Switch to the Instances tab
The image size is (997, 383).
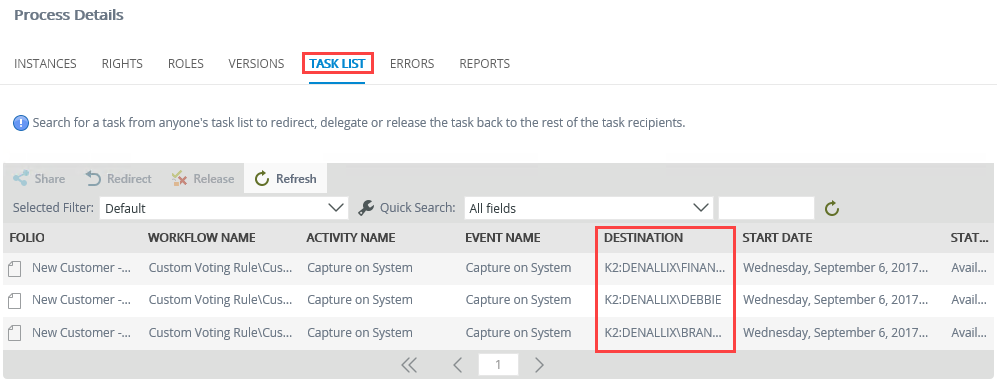[45, 64]
